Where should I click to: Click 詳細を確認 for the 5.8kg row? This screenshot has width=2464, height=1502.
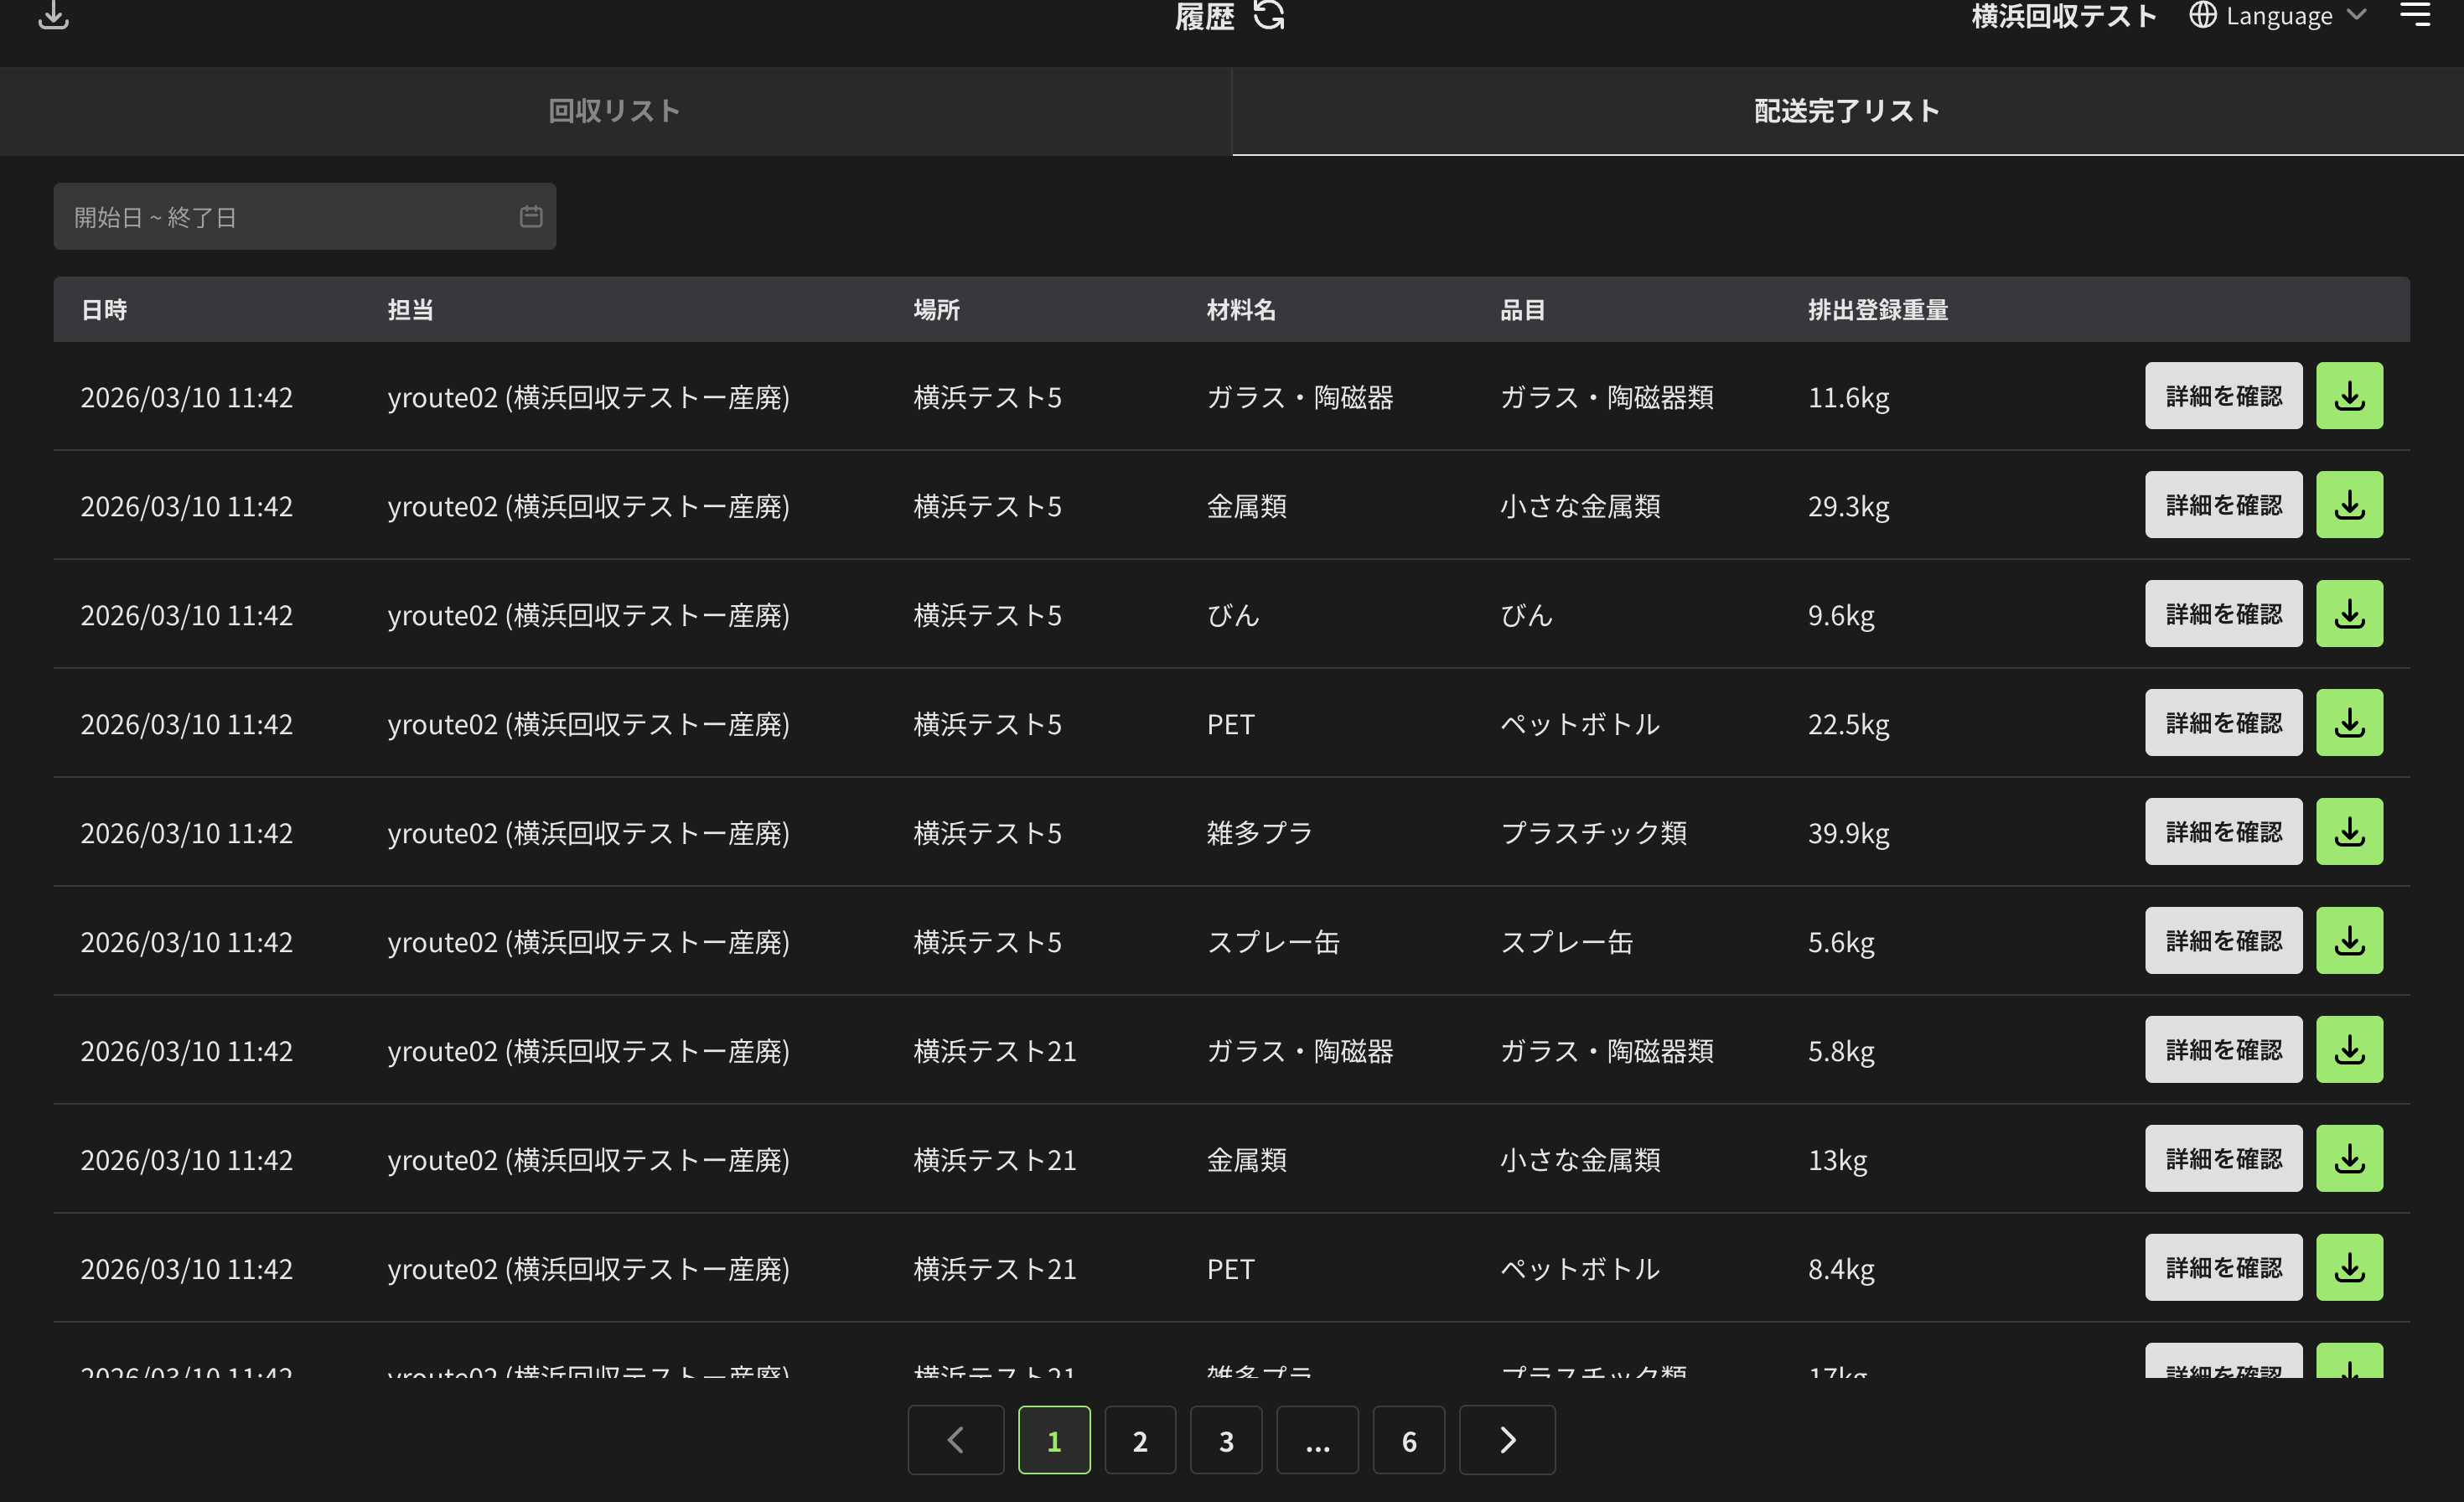tap(2224, 1050)
